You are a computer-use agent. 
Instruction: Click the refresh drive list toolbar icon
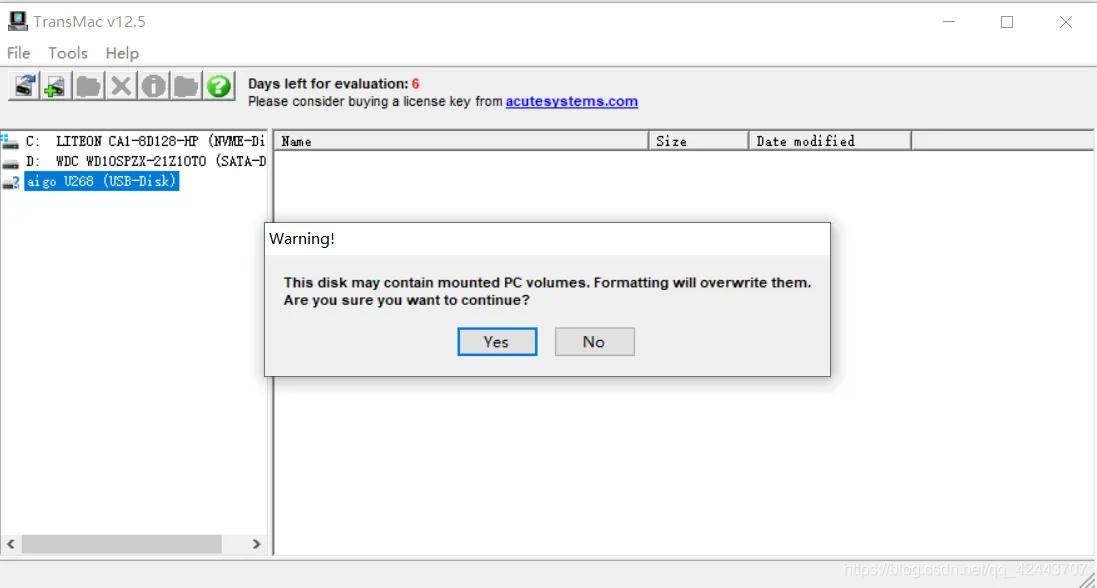(24, 86)
